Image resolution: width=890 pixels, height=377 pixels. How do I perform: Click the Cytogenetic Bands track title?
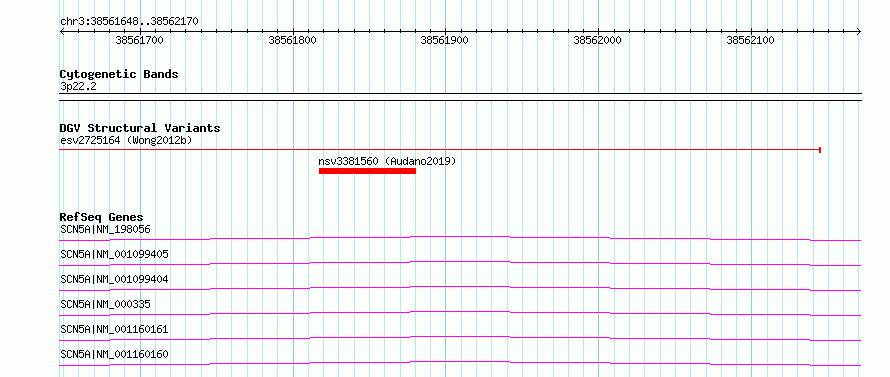coord(119,74)
